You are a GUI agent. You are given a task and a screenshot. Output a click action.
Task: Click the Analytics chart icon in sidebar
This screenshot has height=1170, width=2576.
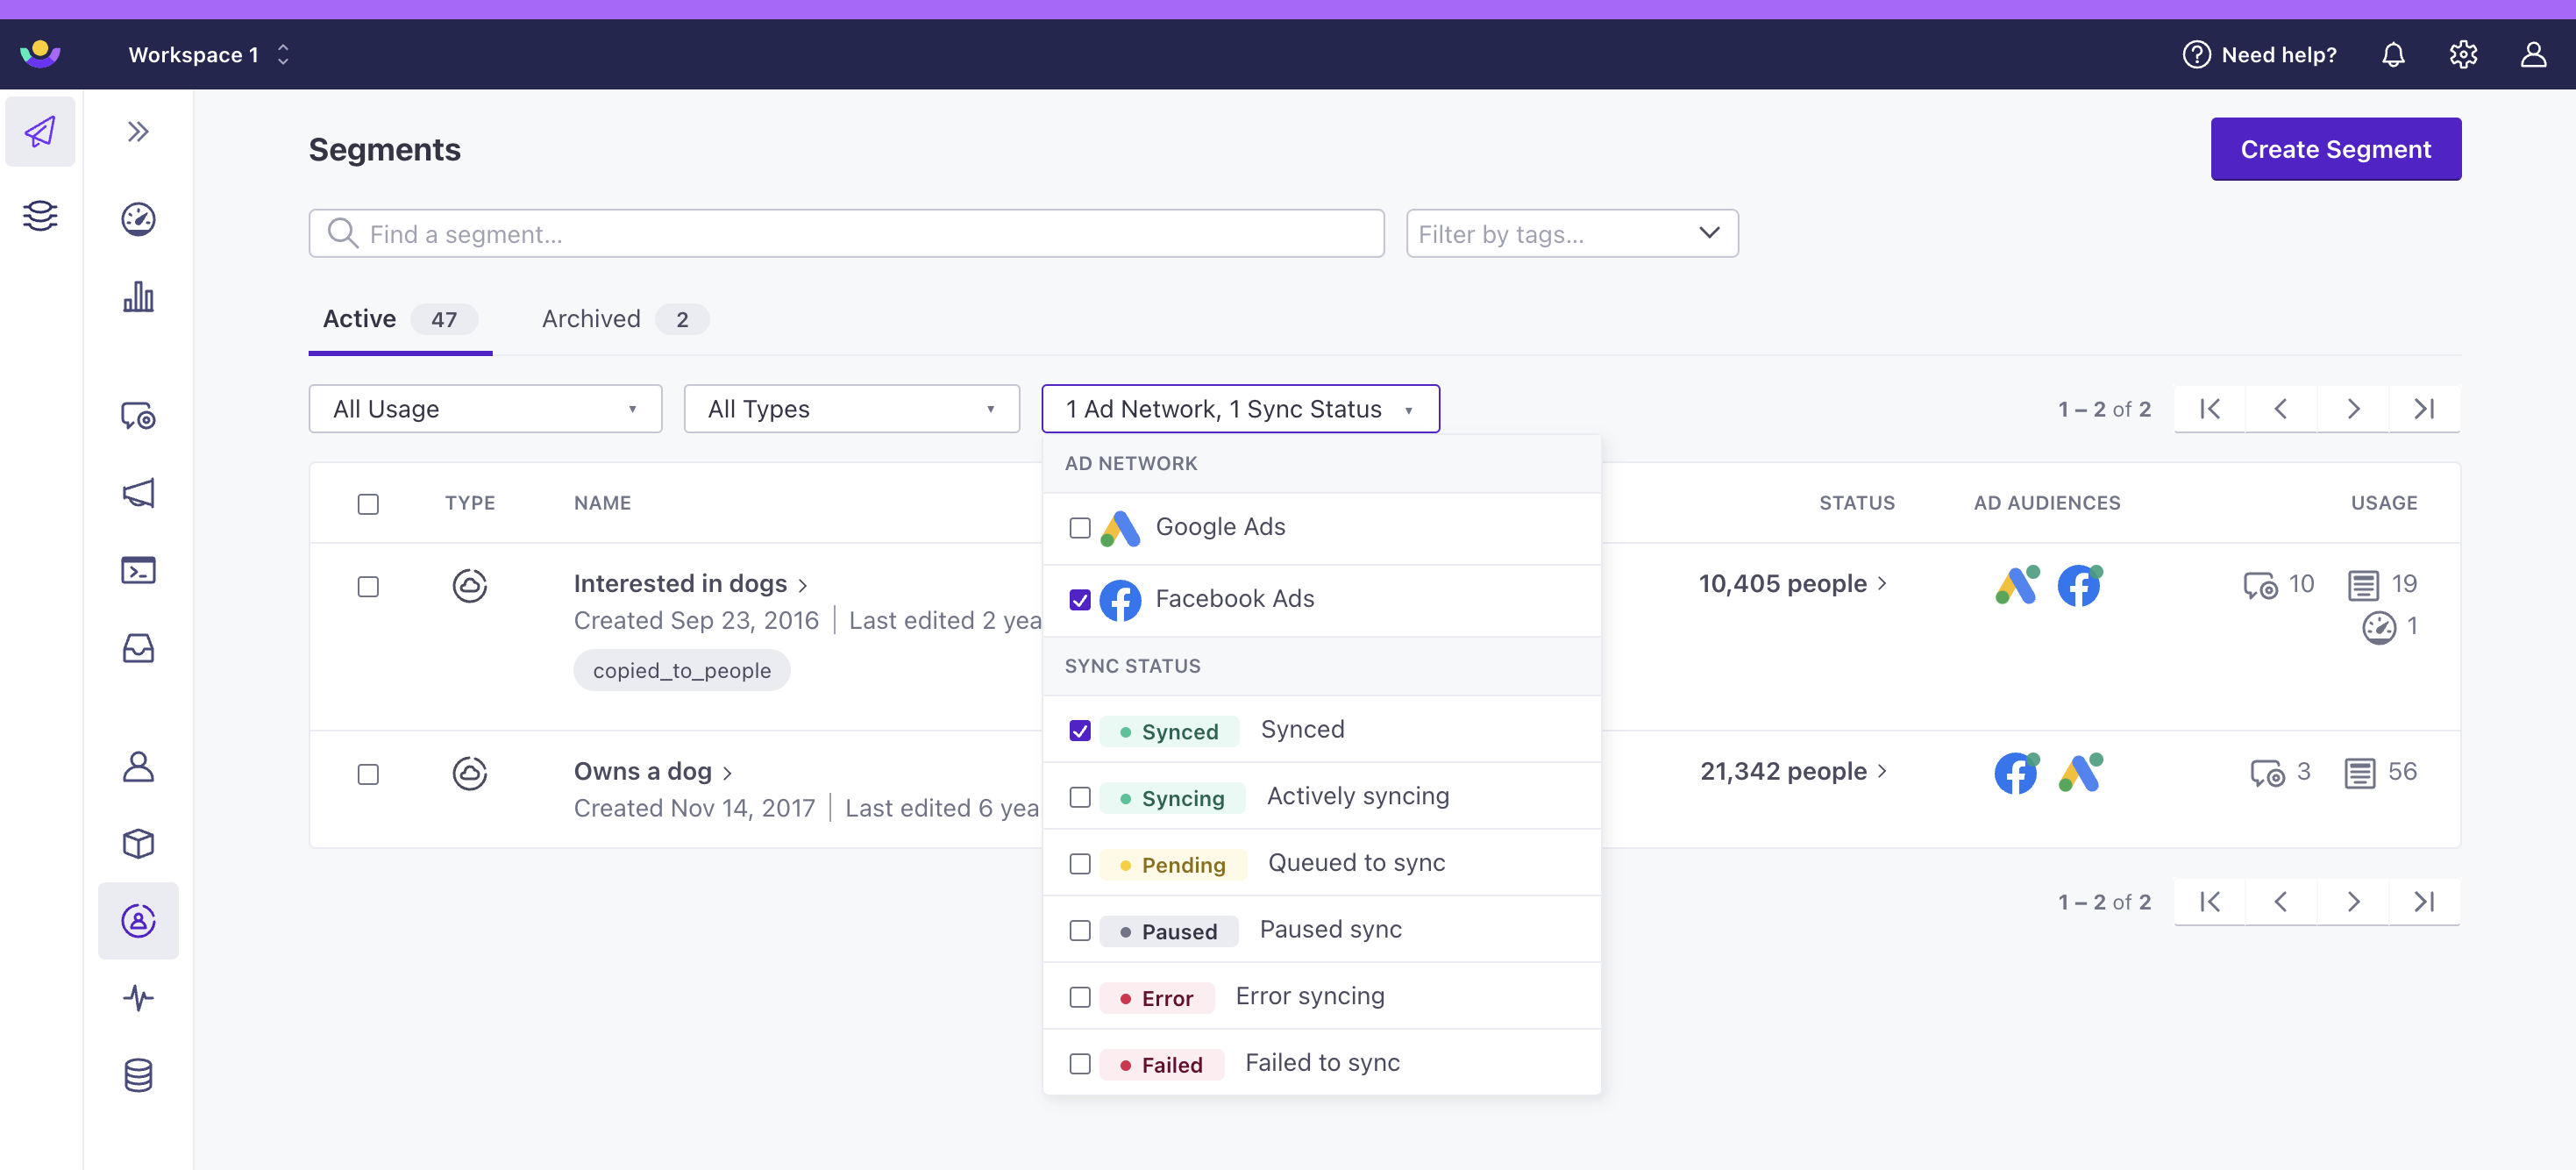[x=138, y=296]
